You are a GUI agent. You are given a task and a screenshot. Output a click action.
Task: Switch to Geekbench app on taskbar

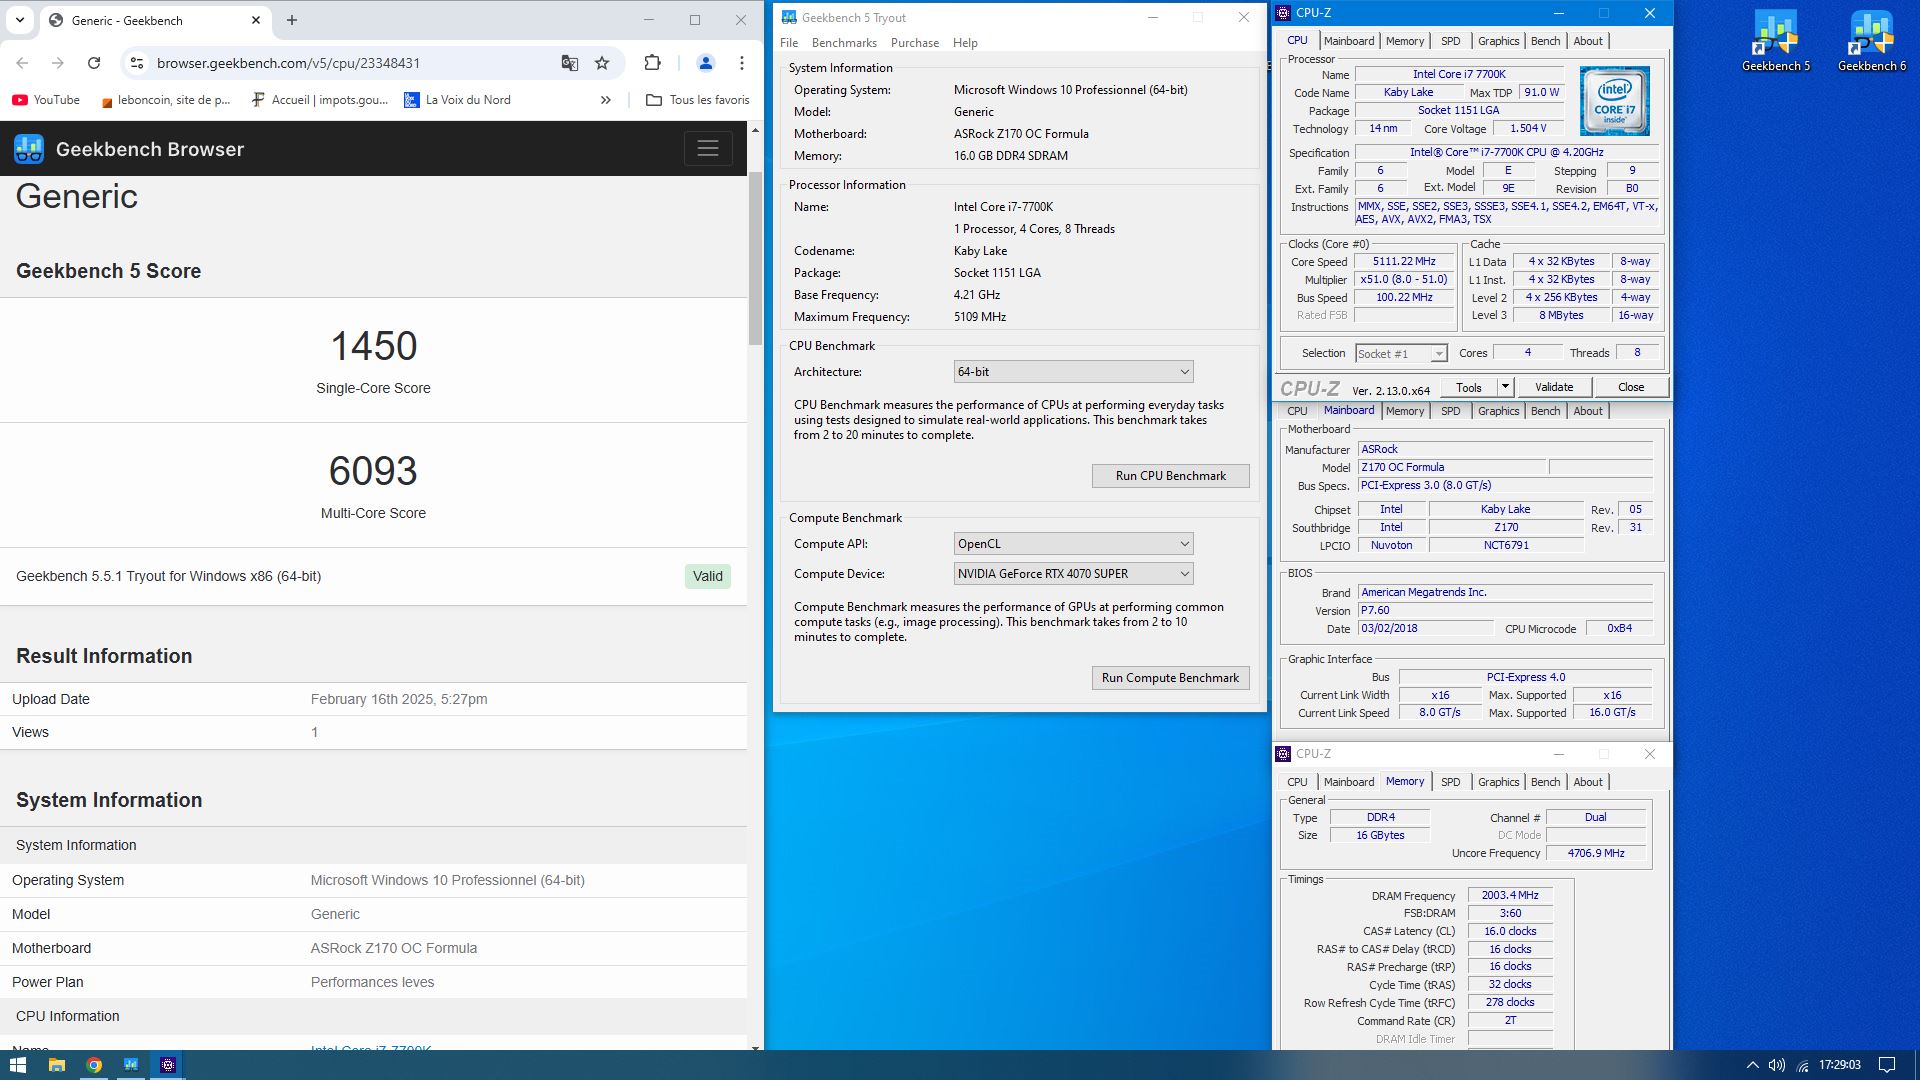(131, 1065)
